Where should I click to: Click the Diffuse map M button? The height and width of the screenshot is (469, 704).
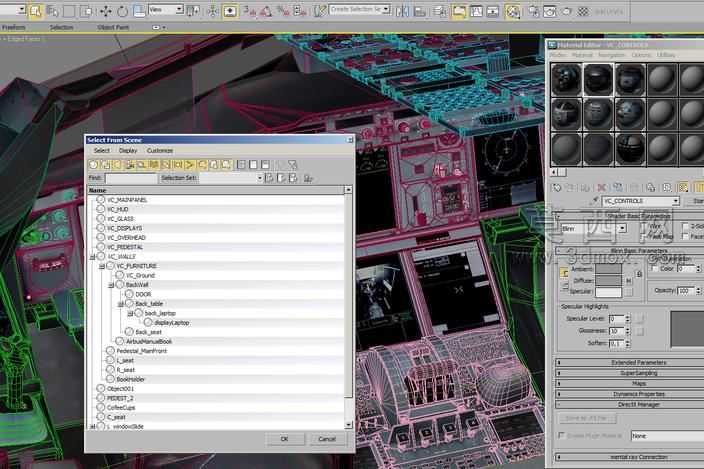pyautogui.click(x=629, y=281)
